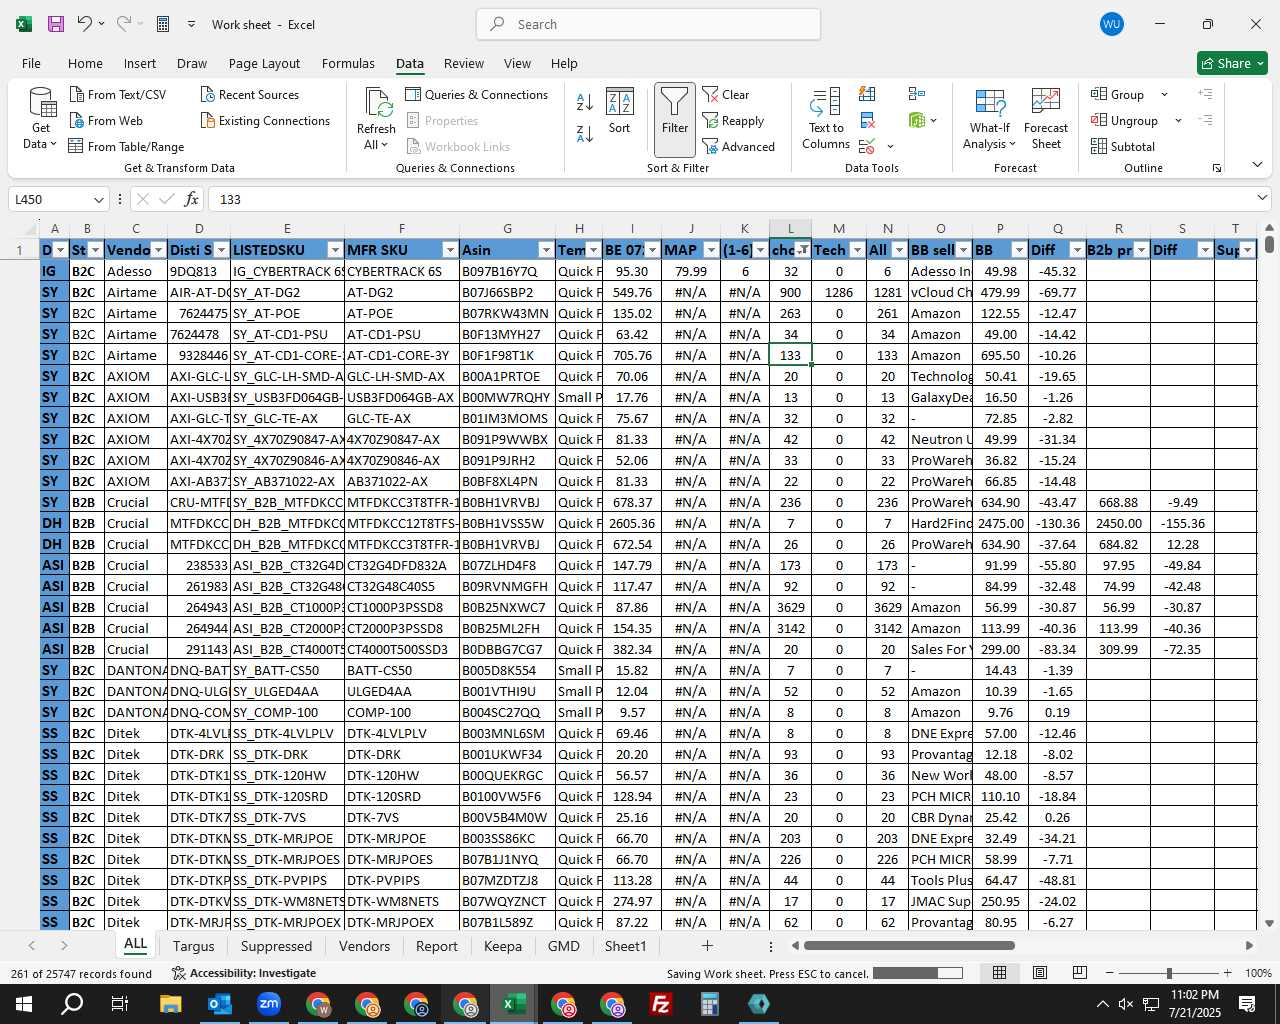Image resolution: width=1280 pixels, height=1024 pixels.
Task: Open the calculator icon in quick access toolbar
Action: click(163, 24)
